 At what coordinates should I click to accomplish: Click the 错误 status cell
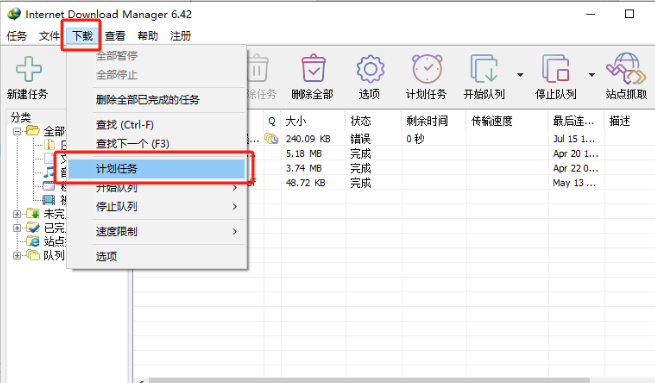coord(361,139)
